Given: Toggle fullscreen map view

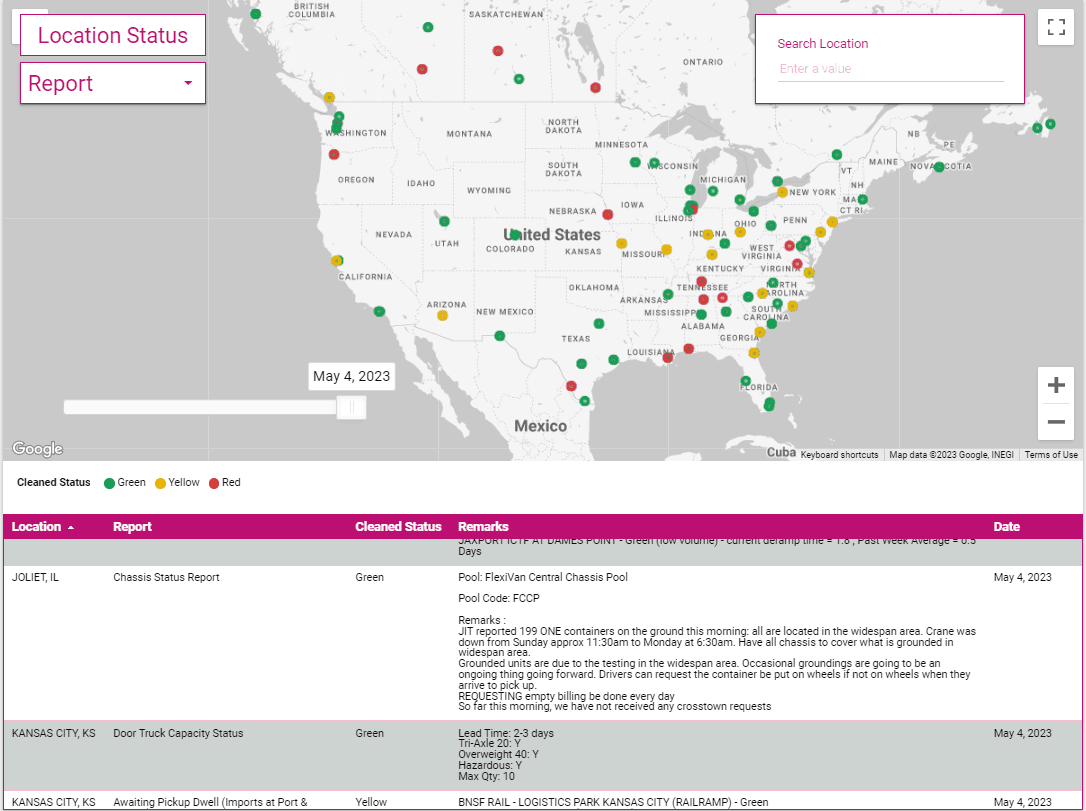Looking at the screenshot, I should point(1056,28).
